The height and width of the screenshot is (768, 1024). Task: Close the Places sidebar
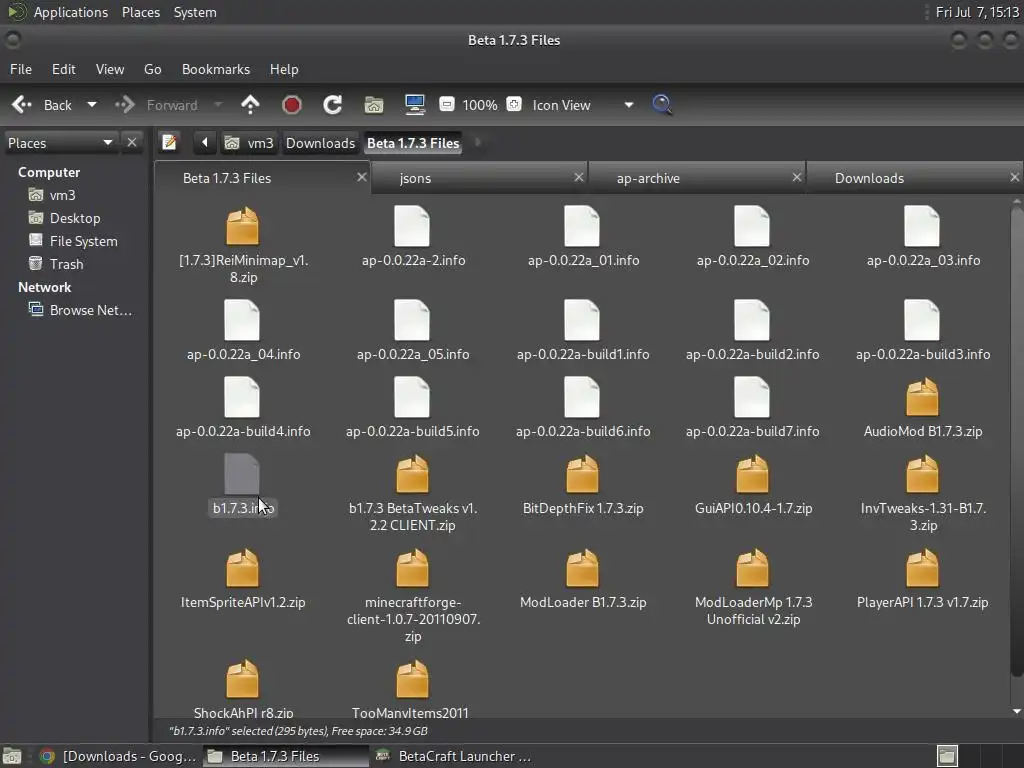coord(132,142)
